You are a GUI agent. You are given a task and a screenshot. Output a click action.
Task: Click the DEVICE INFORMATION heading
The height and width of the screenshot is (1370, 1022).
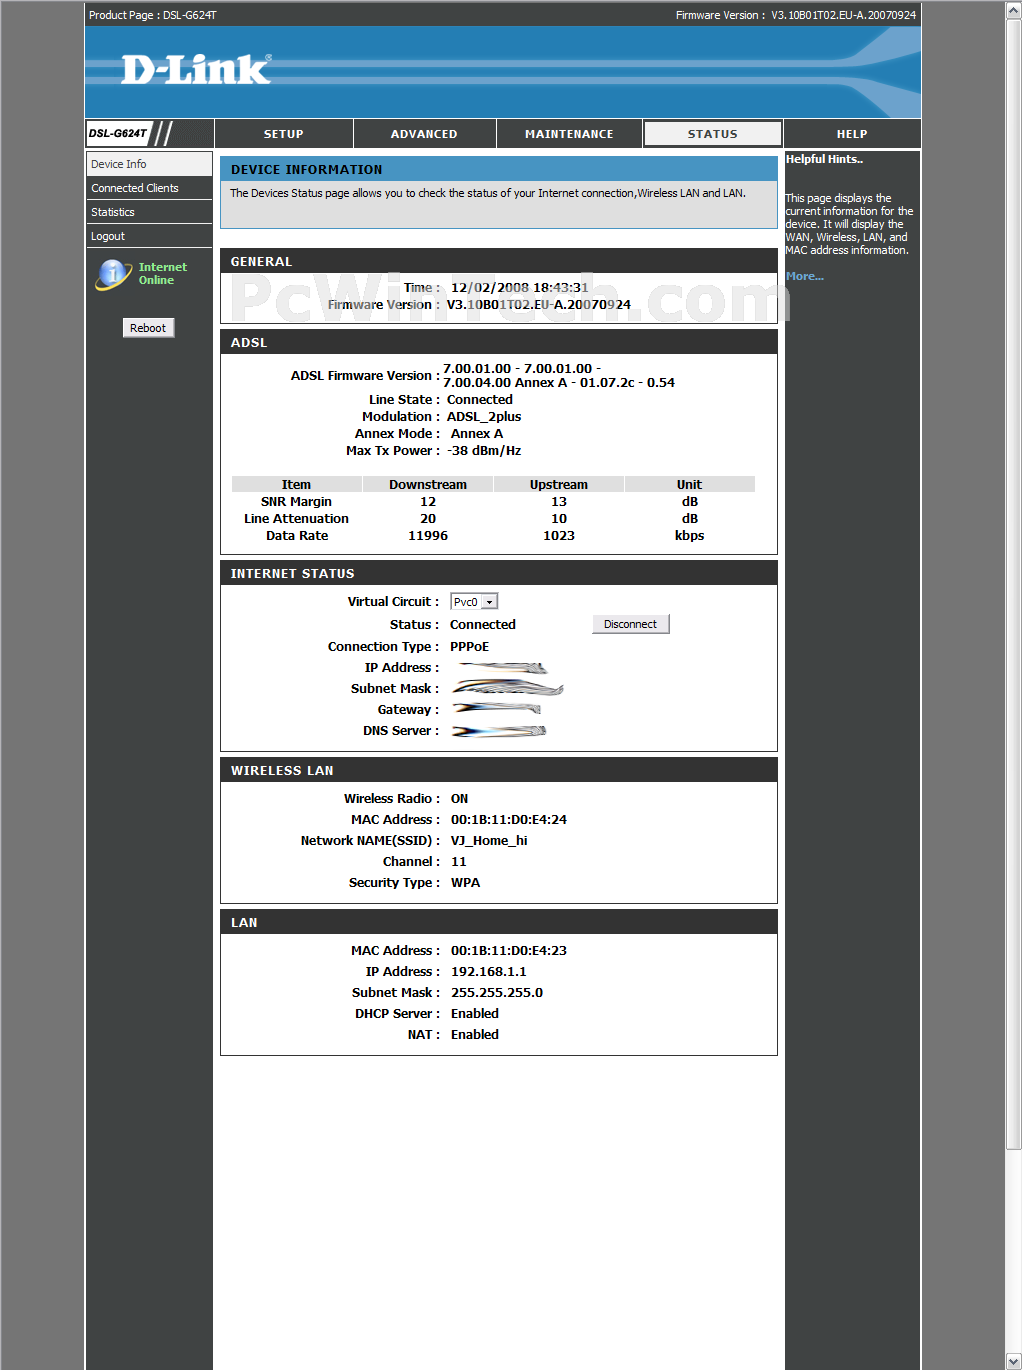(x=307, y=170)
